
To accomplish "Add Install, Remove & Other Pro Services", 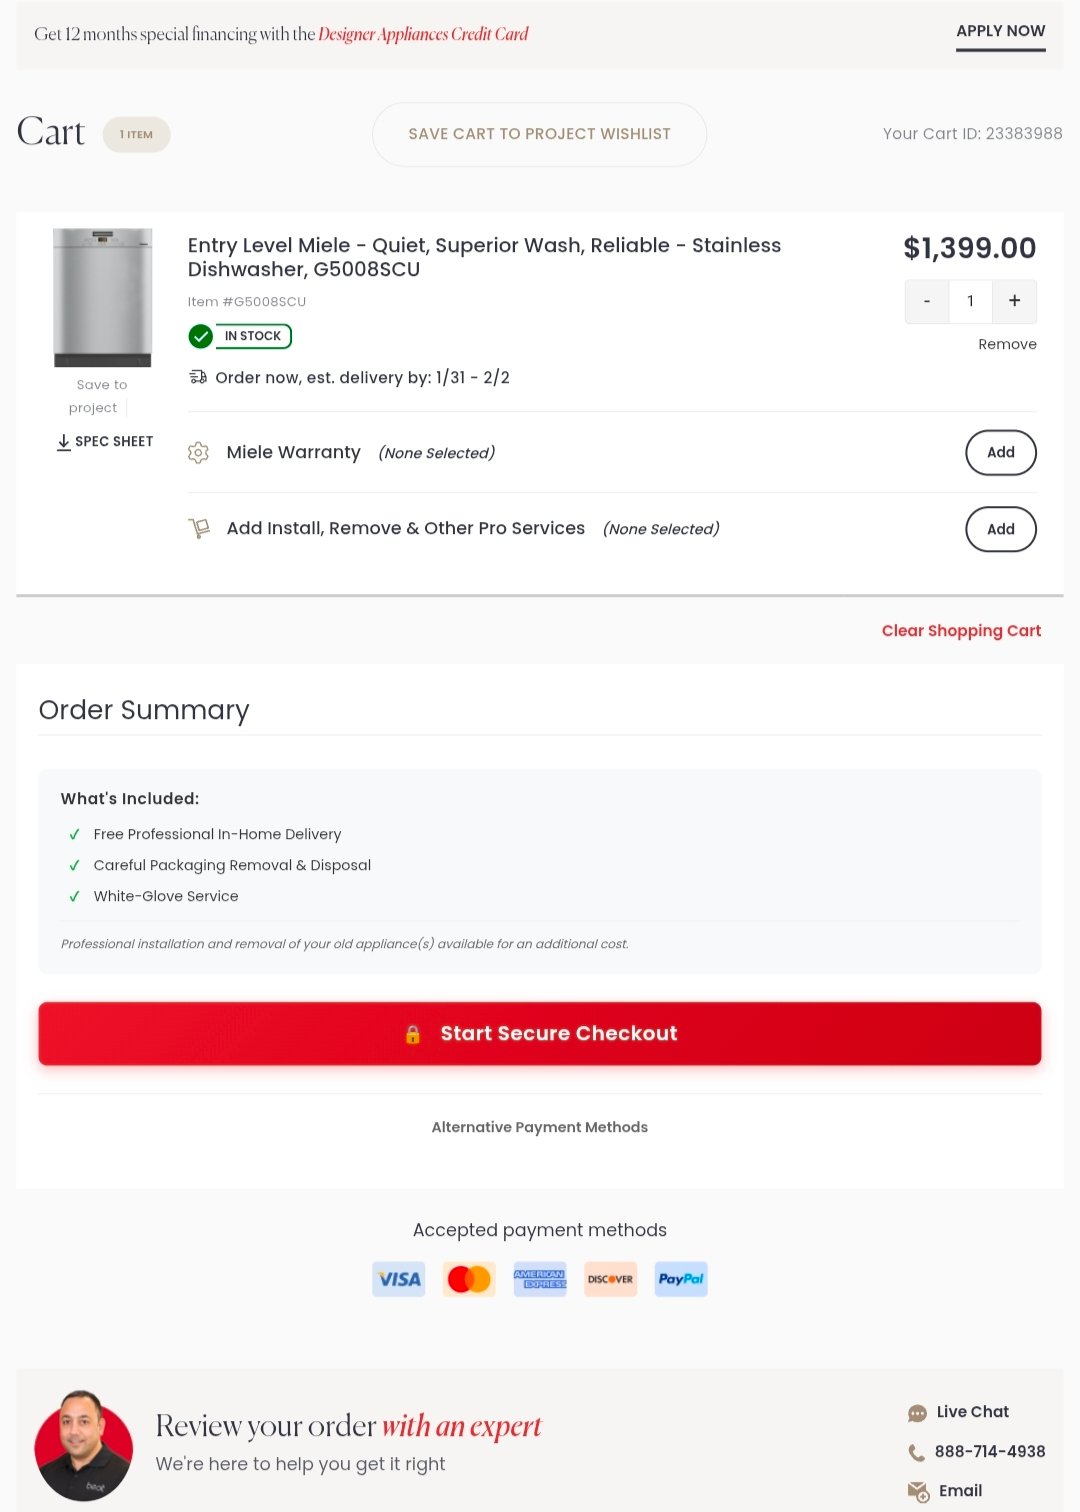I will click(1000, 529).
